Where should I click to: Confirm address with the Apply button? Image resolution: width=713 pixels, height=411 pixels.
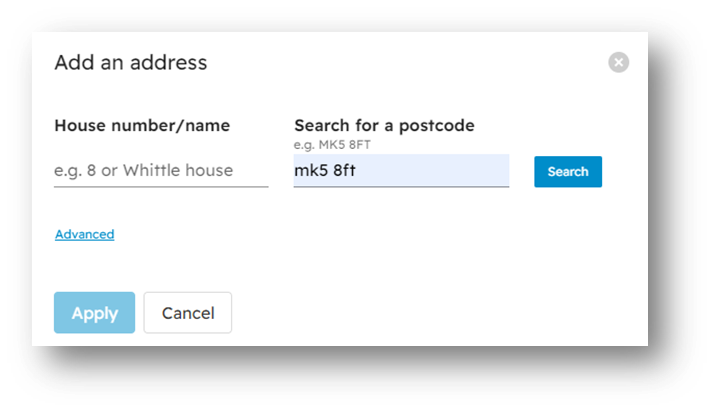(94, 313)
